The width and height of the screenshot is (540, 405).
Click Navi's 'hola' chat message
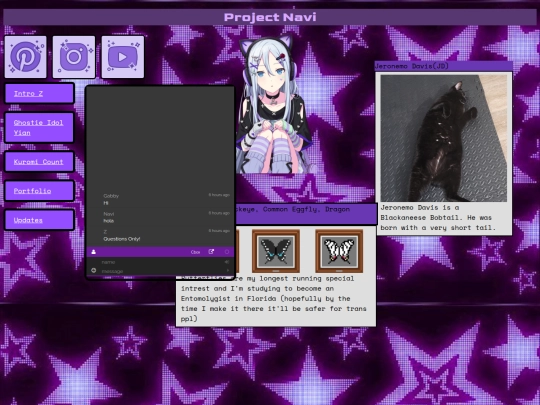(108, 221)
